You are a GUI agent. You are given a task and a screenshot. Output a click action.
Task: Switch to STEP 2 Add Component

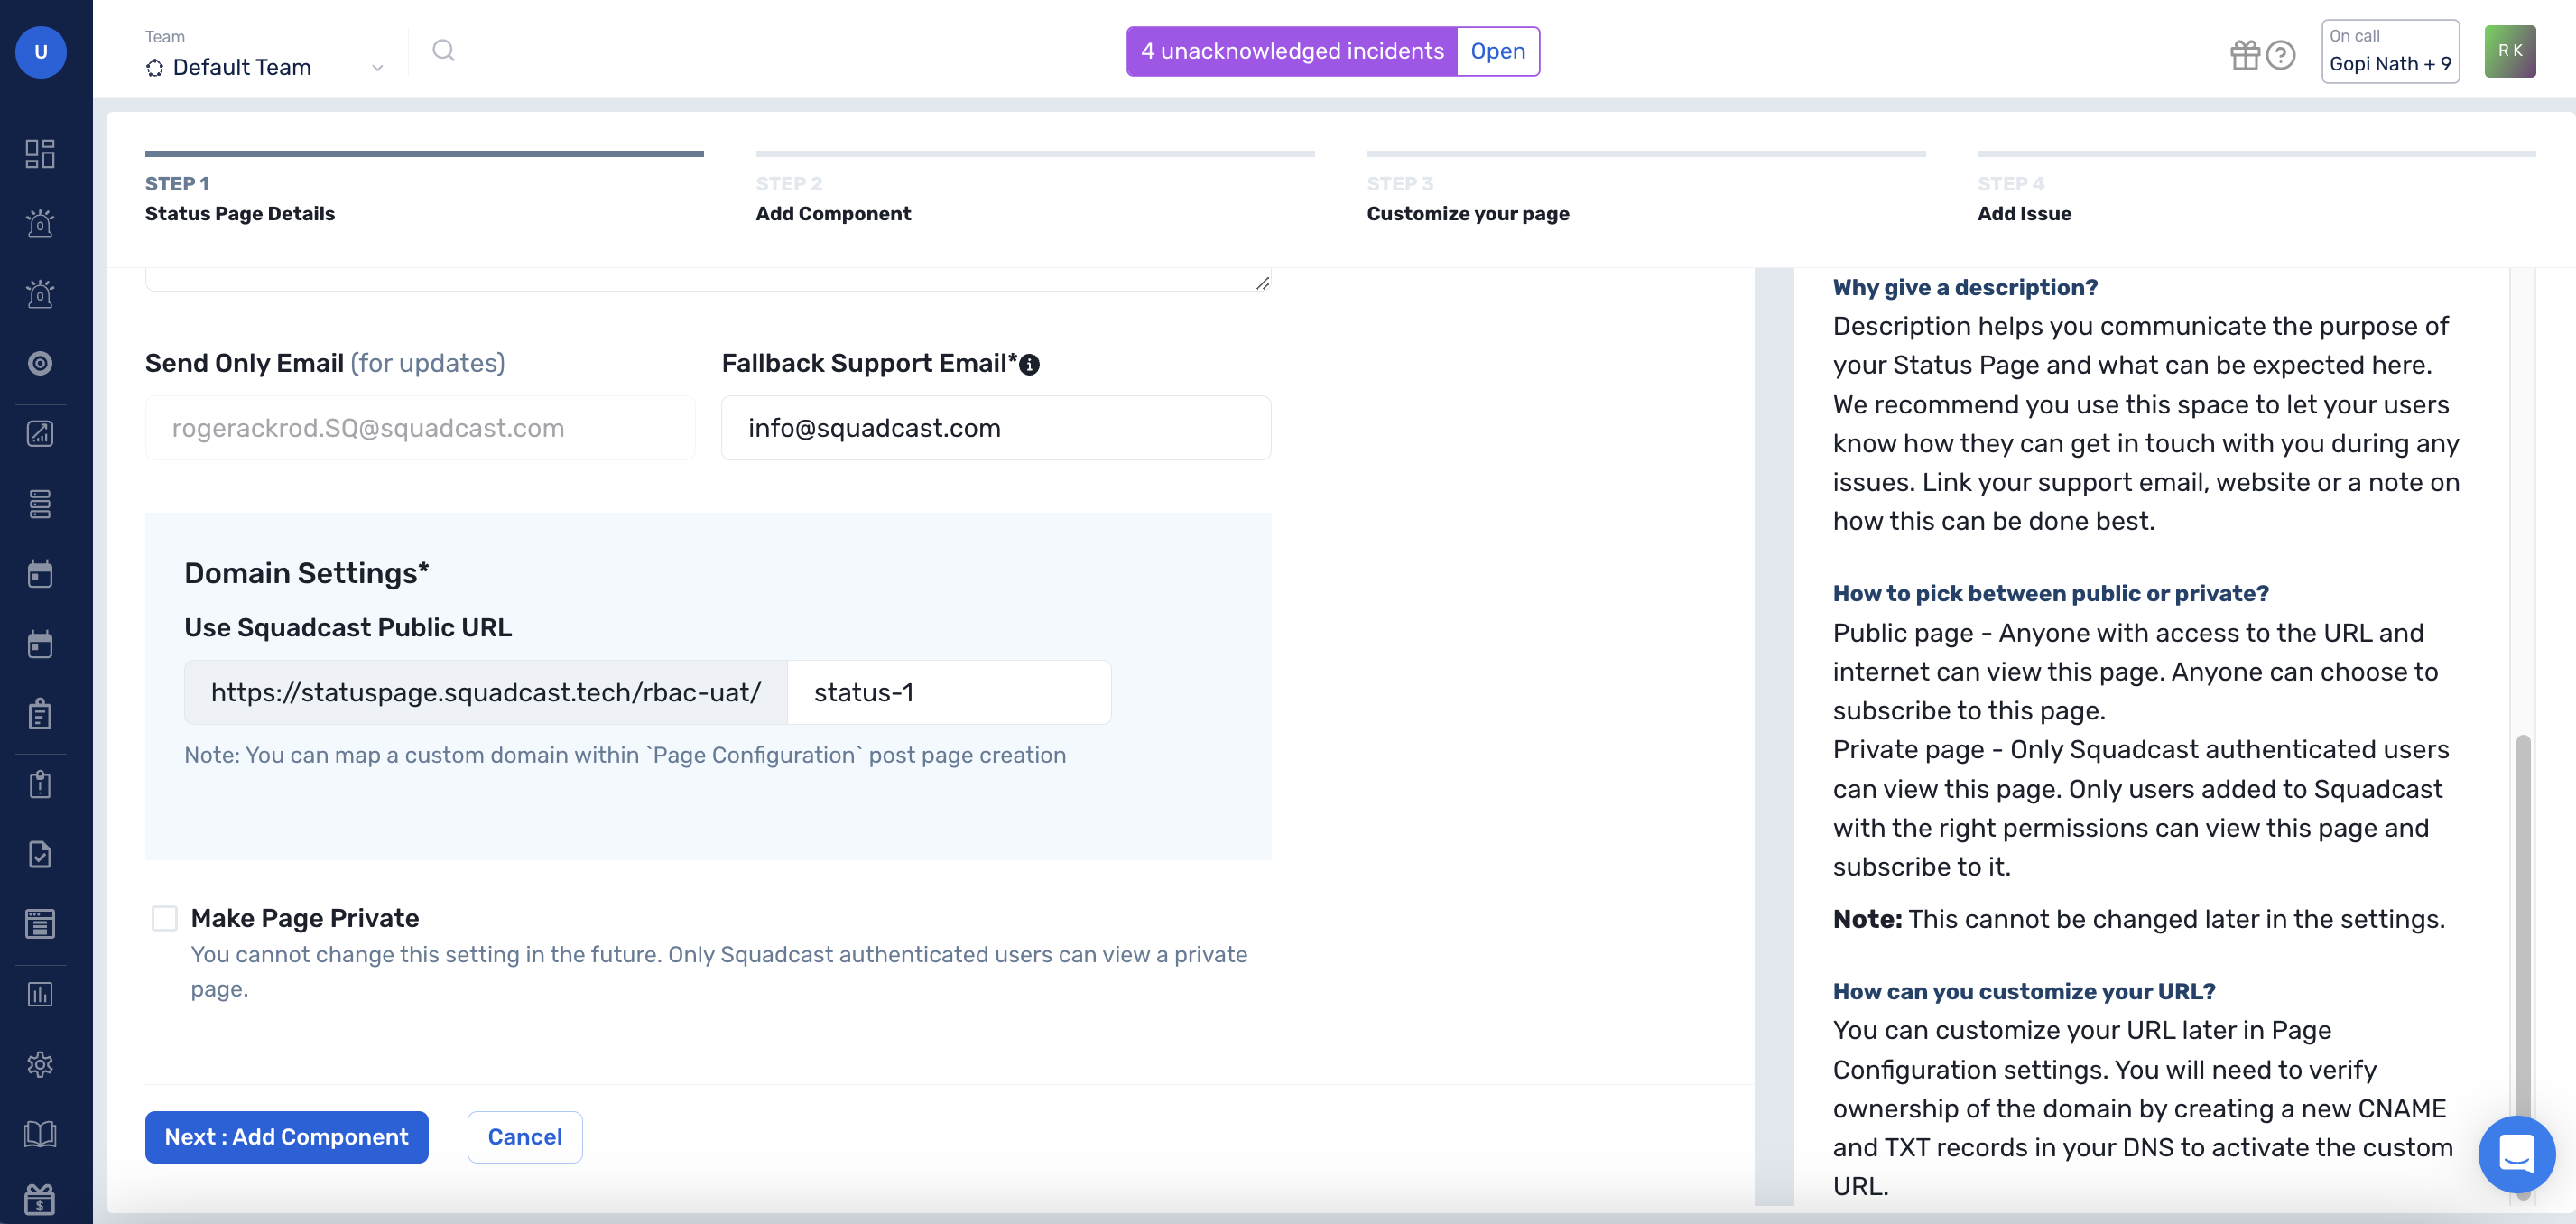tap(832, 213)
